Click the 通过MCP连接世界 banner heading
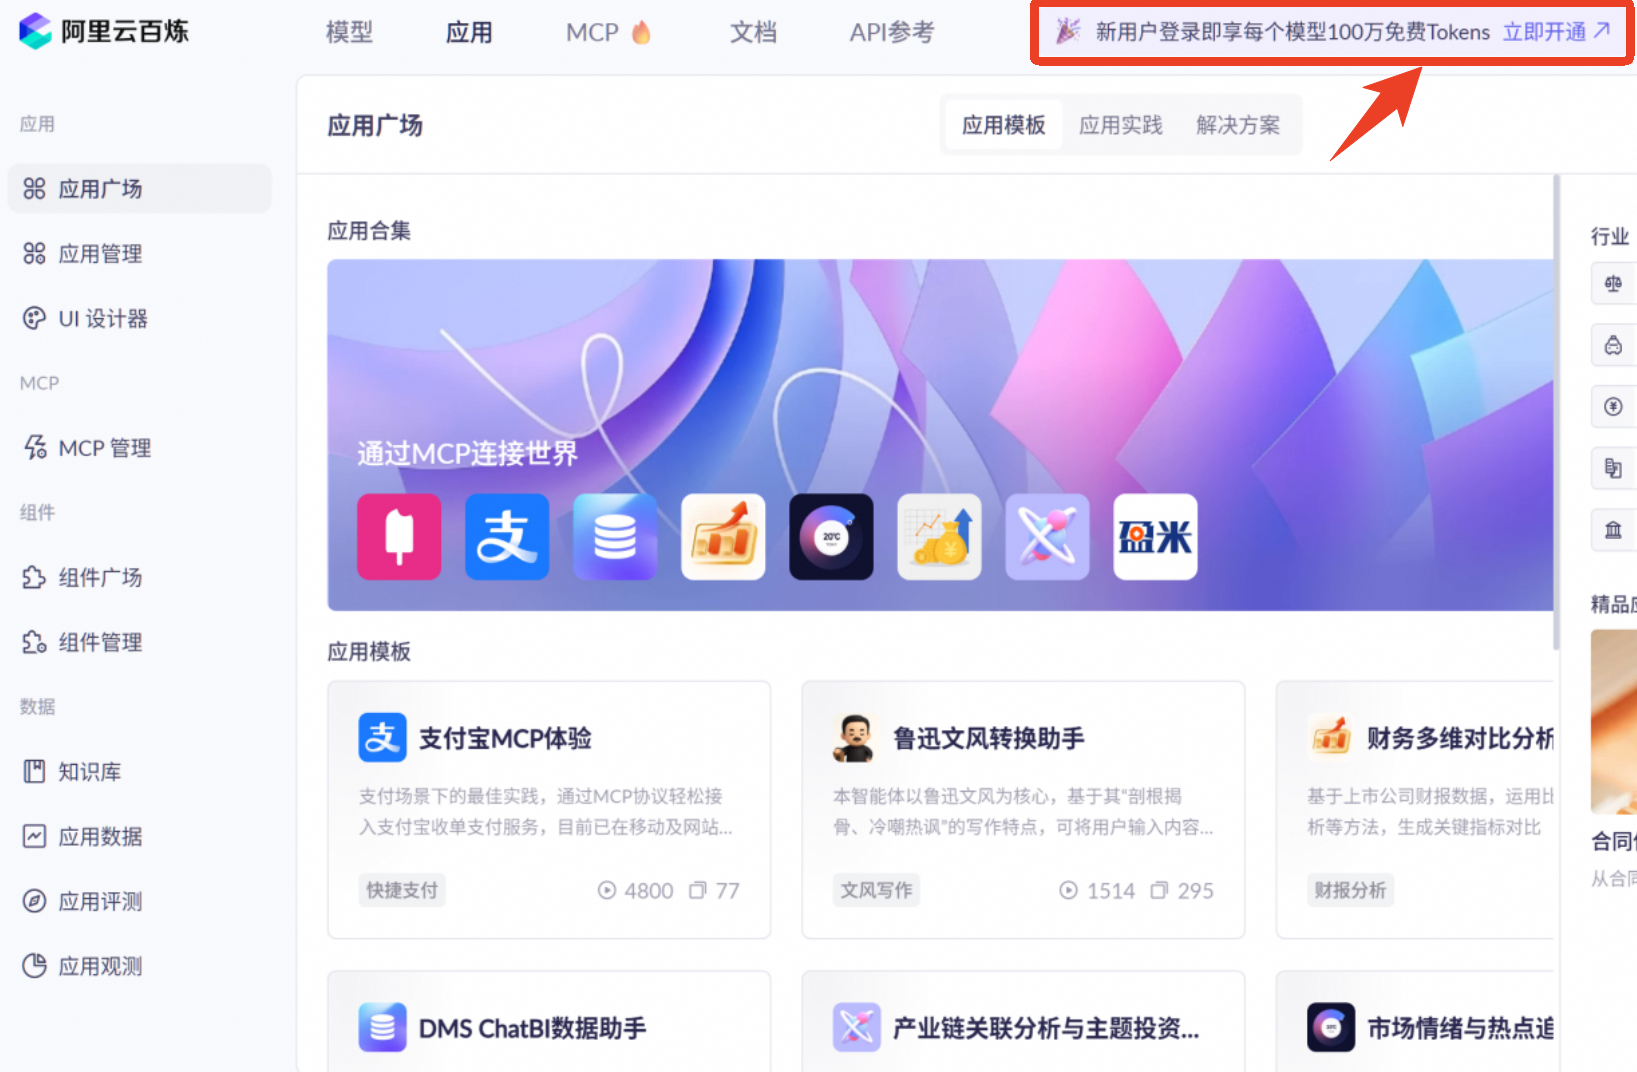This screenshot has width=1637, height=1072. click(468, 453)
